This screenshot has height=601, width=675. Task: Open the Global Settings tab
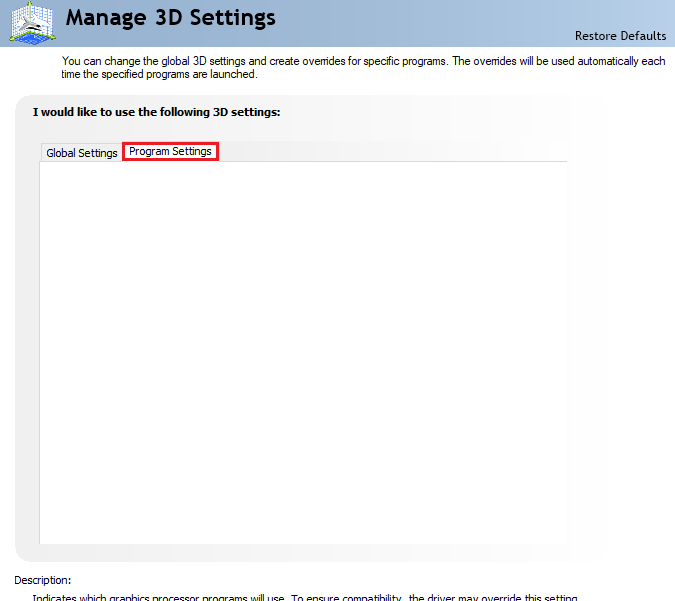(x=82, y=153)
